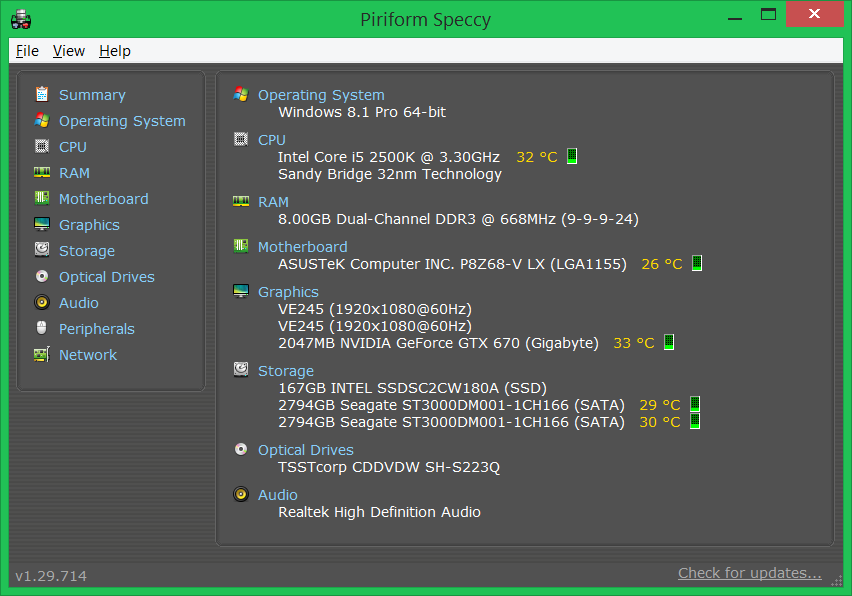
Task: Click the Motherboard icon in sidebar
Action: coord(42,198)
